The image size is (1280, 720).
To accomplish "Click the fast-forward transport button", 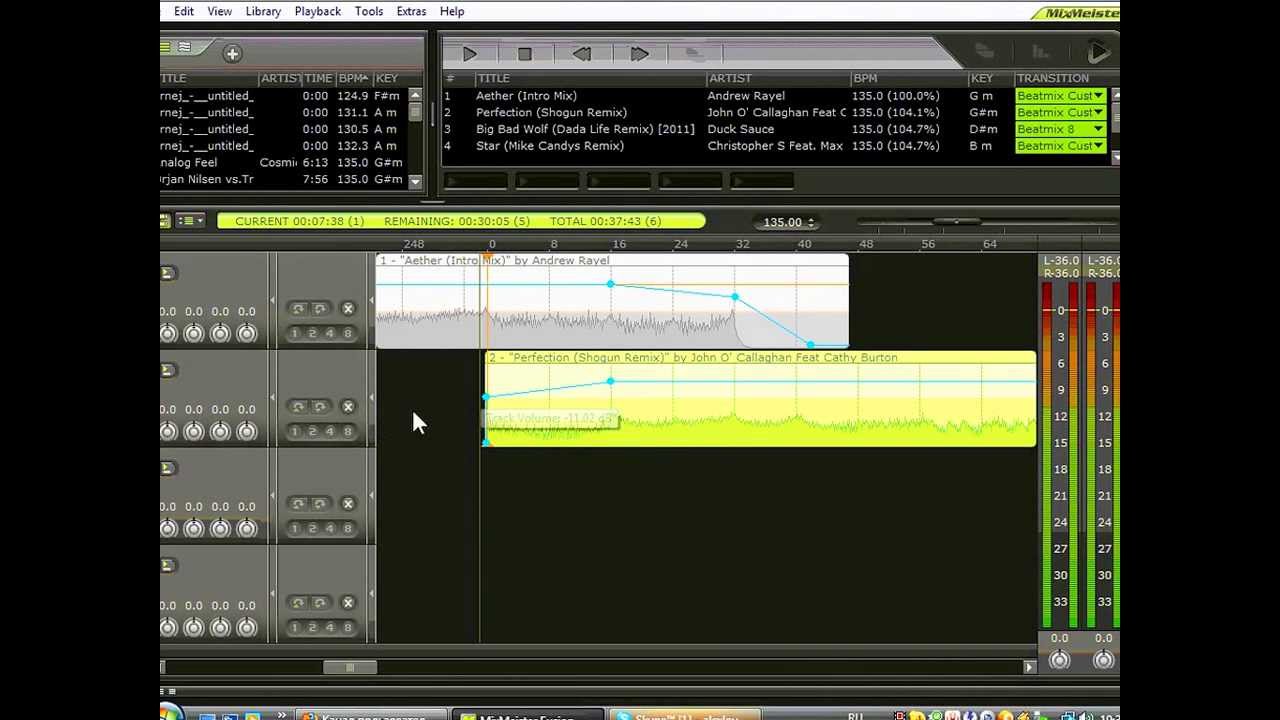I will point(639,54).
